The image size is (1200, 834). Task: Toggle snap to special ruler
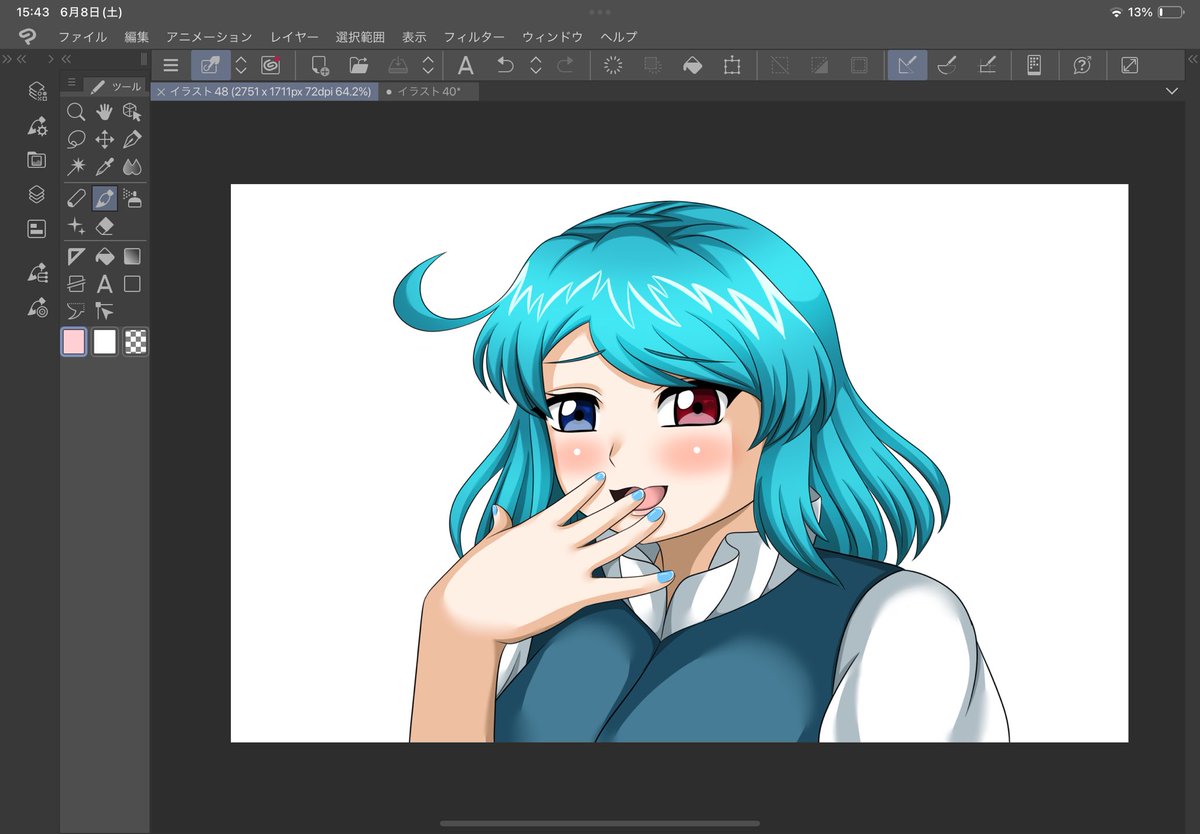pyautogui.click(x=947, y=65)
